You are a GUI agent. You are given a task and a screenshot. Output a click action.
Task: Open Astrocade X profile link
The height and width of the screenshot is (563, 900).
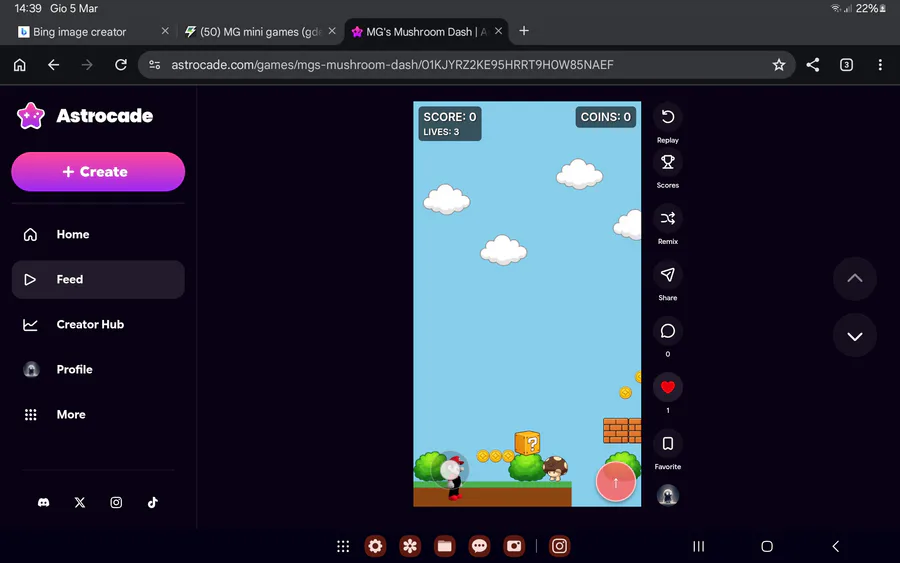click(80, 503)
